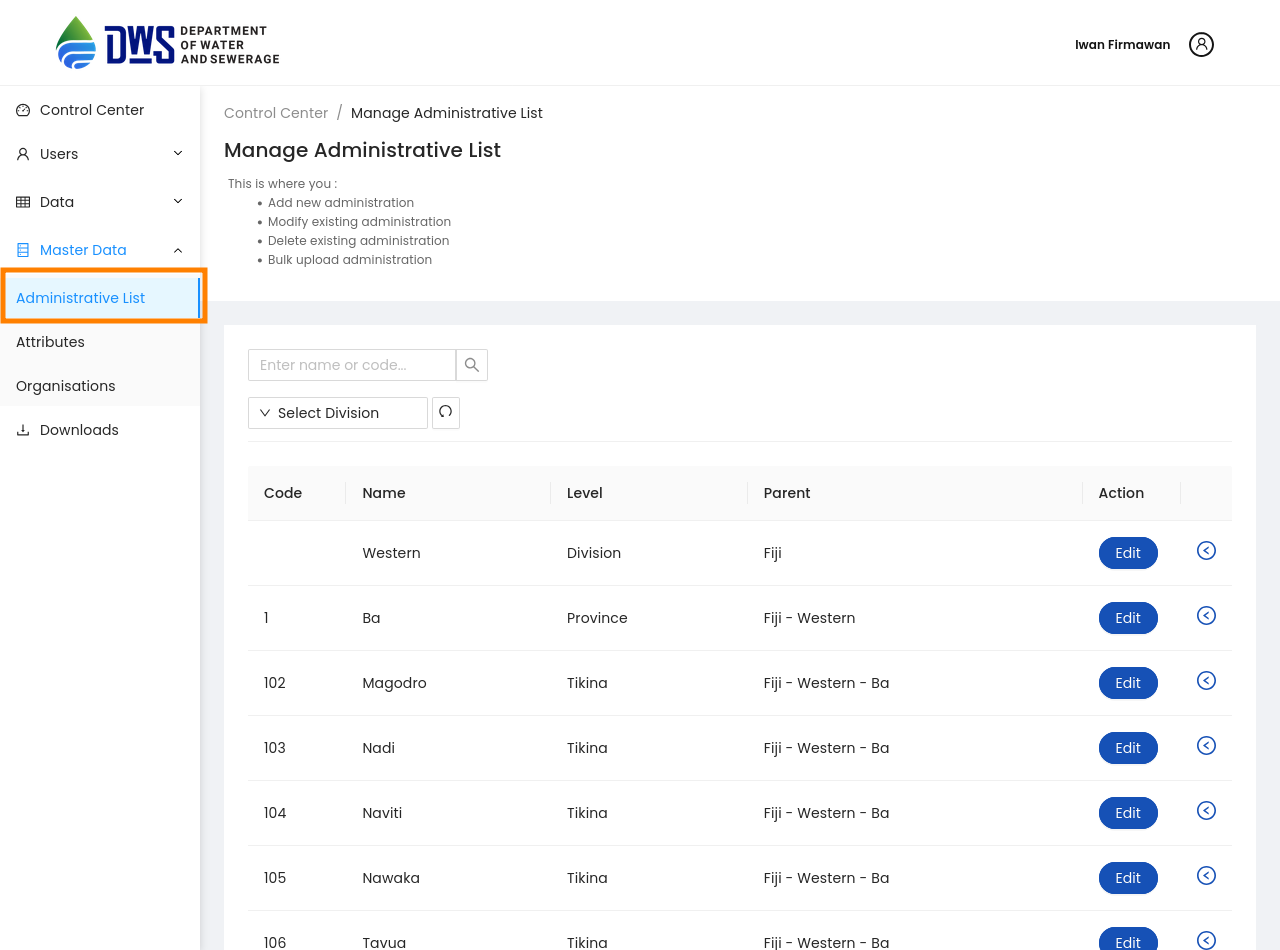Viewport: 1280px width, 950px height.
Task: Expand the Ba row arrow icon
Action: (x=1206, y=616)
